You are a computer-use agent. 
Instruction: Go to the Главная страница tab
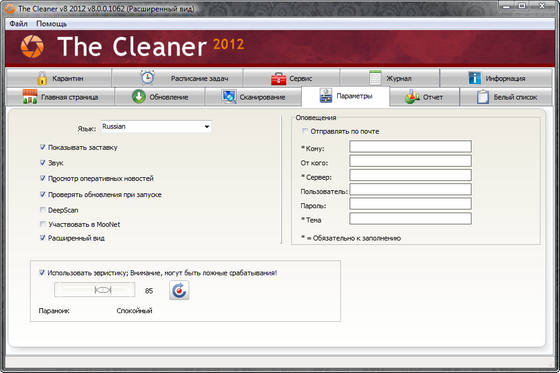point(60,97)
